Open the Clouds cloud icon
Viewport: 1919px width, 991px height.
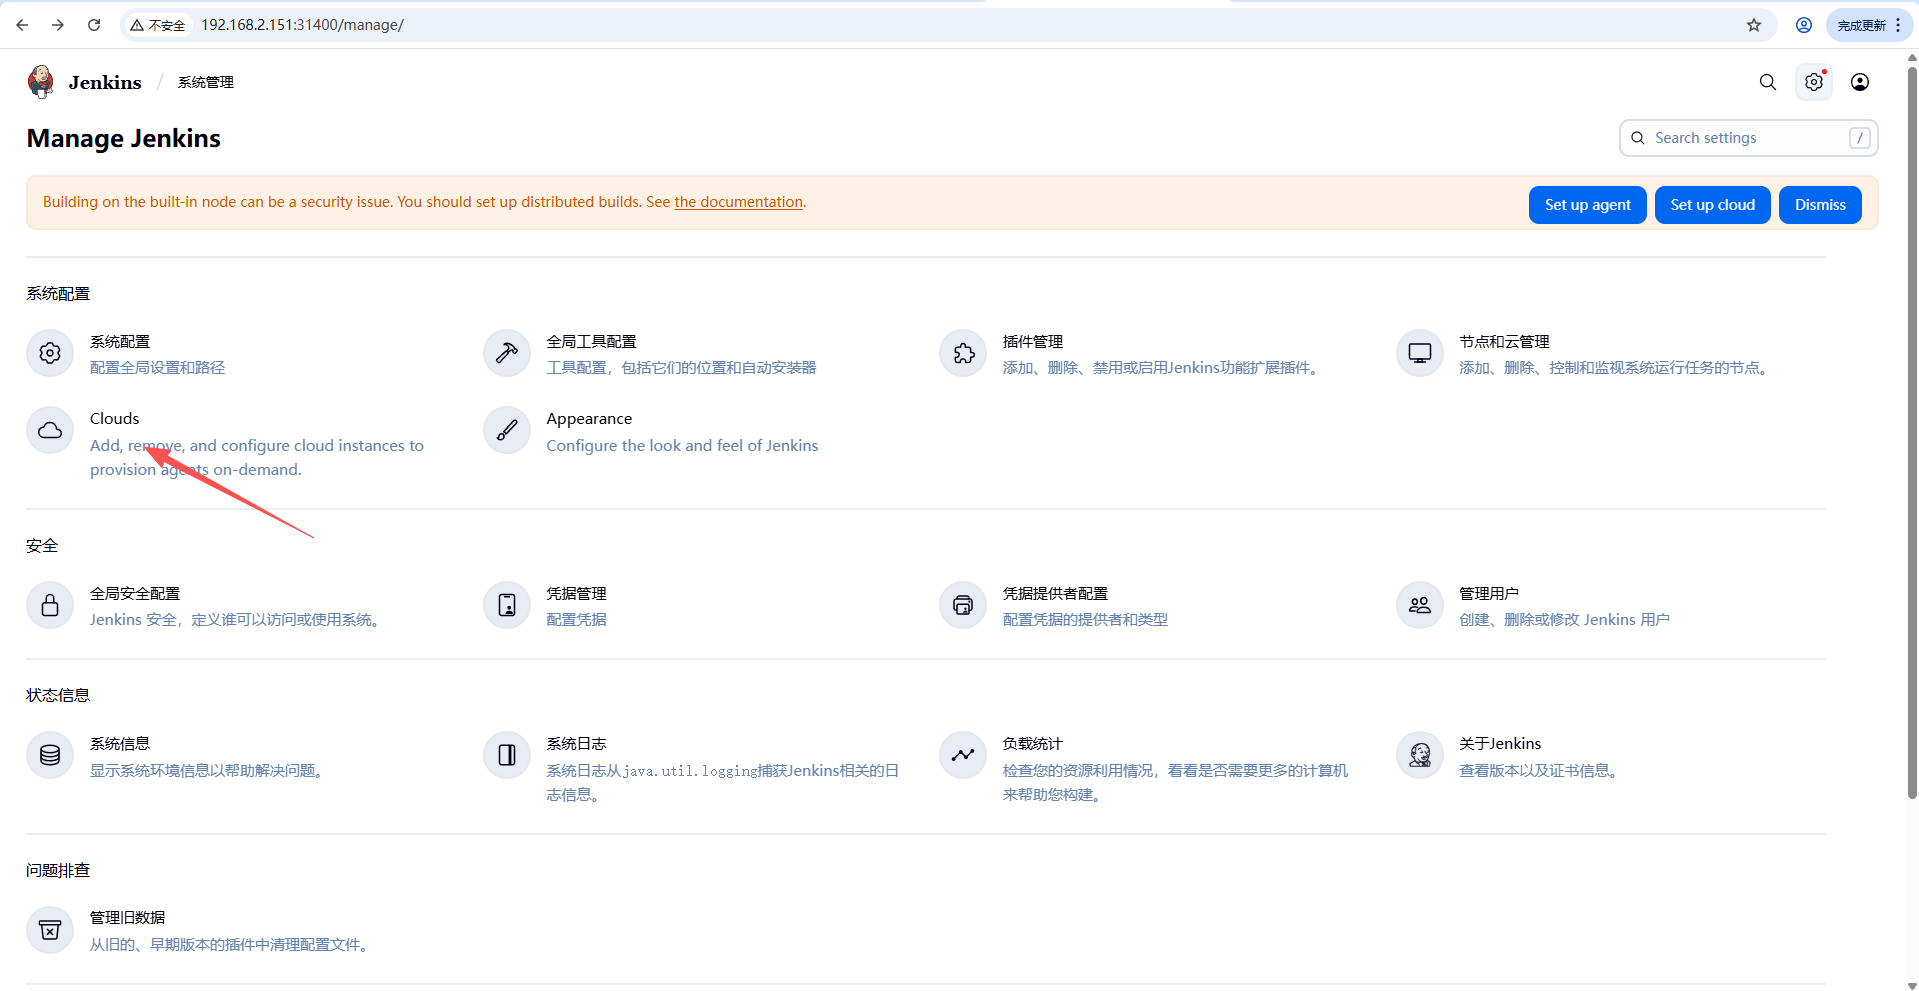(x=50, y=431)
